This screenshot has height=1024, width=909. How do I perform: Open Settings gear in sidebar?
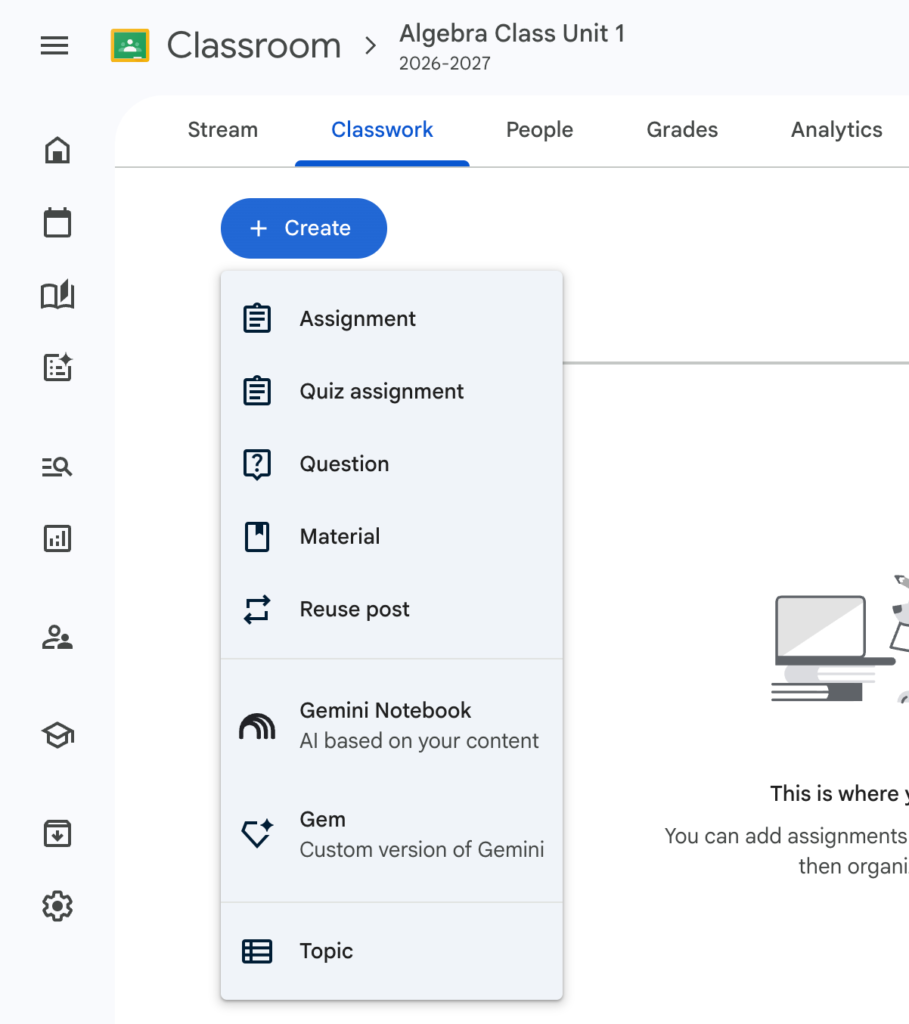57,906
